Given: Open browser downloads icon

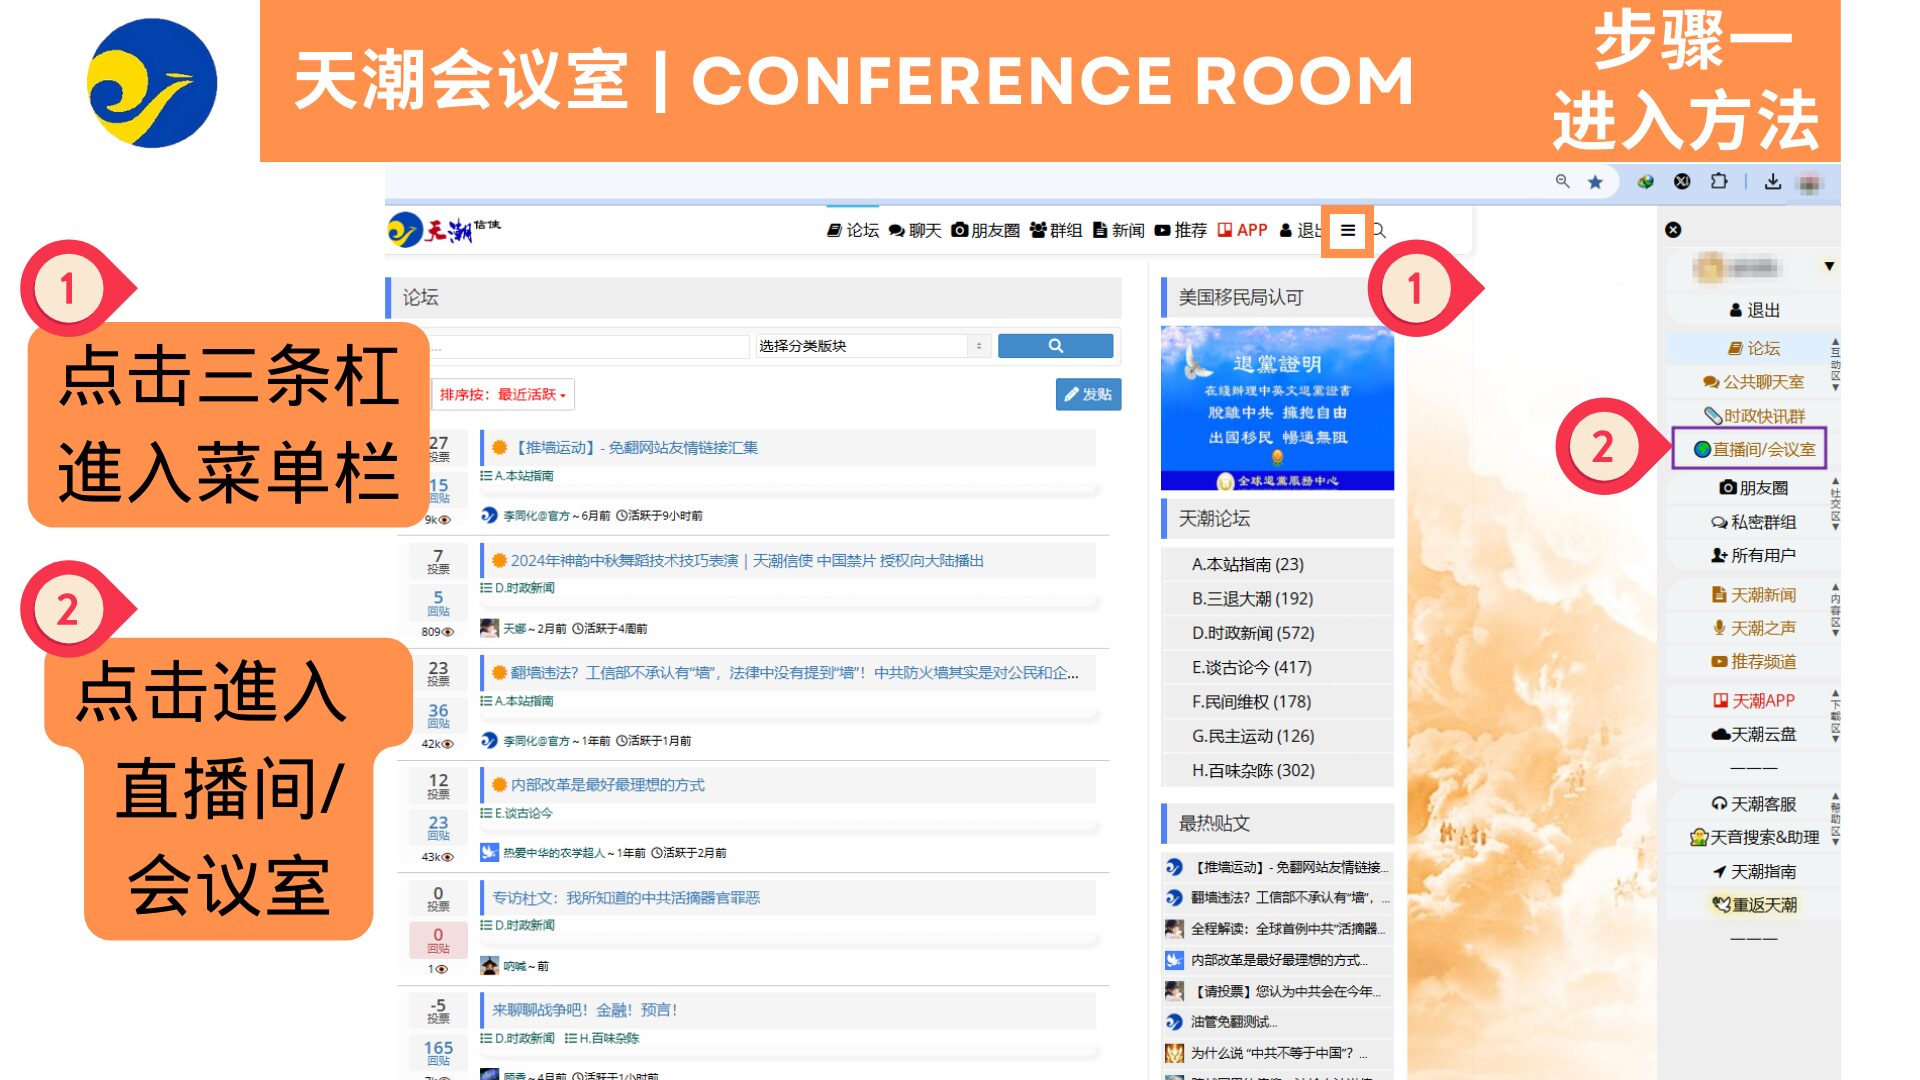Looking at the screenshot, I should click(1772, 182).
